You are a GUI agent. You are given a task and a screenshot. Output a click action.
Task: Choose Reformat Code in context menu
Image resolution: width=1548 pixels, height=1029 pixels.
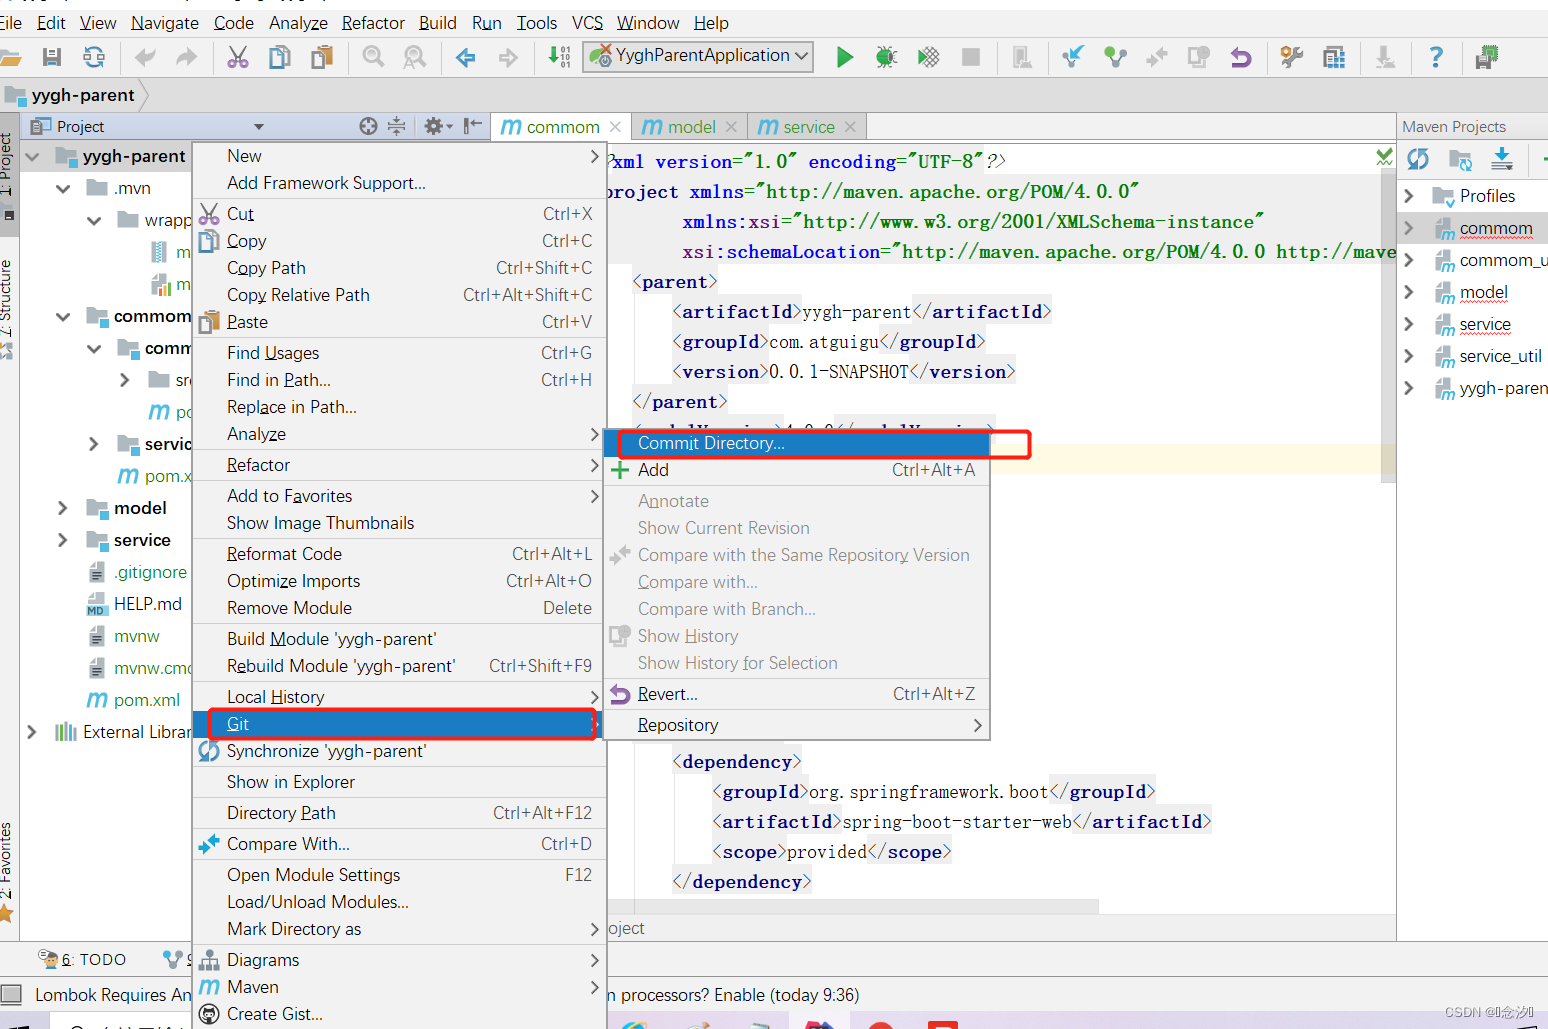click(399, 554)
